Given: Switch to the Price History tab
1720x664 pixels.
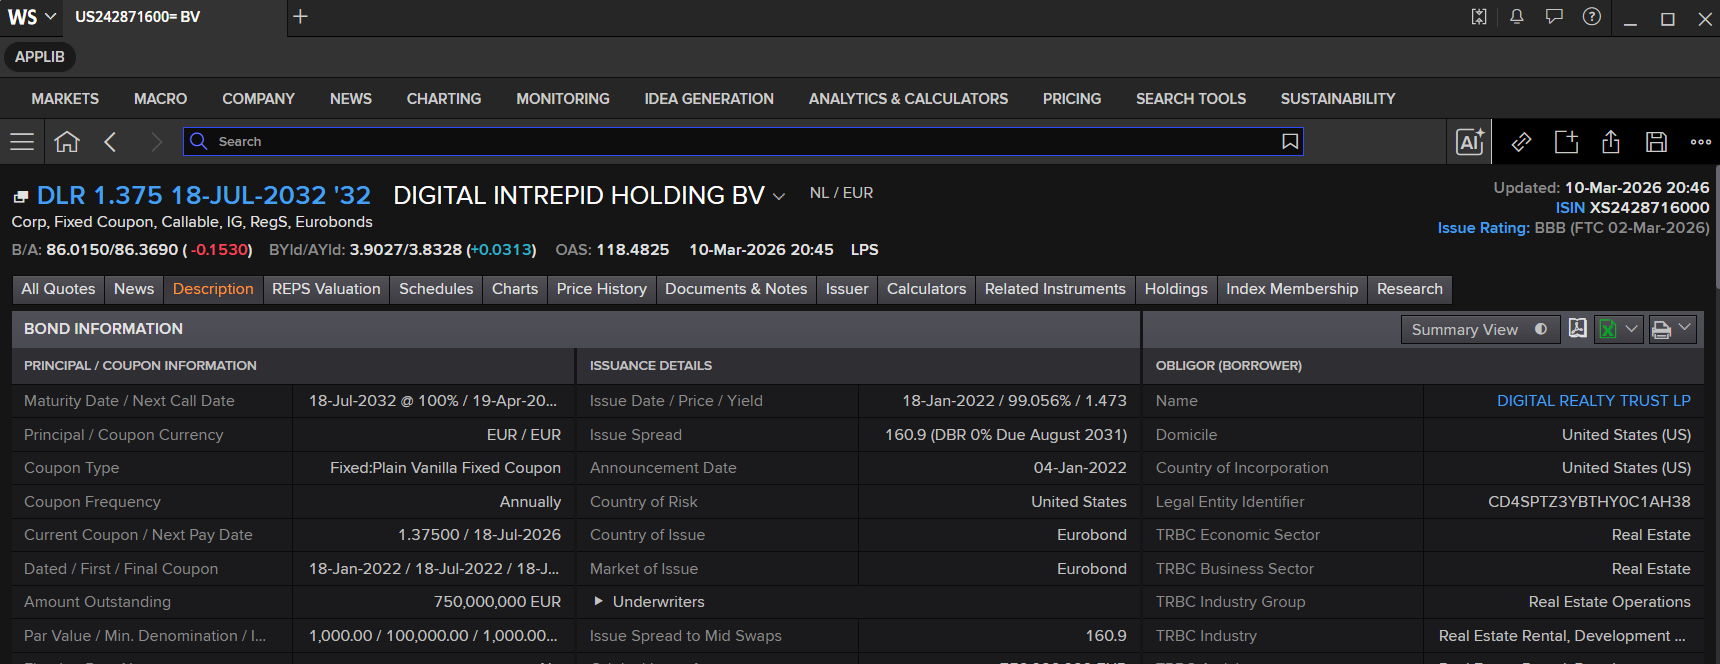Looking at the screenshot, I should pyautogui.click(x=602, y=289).
